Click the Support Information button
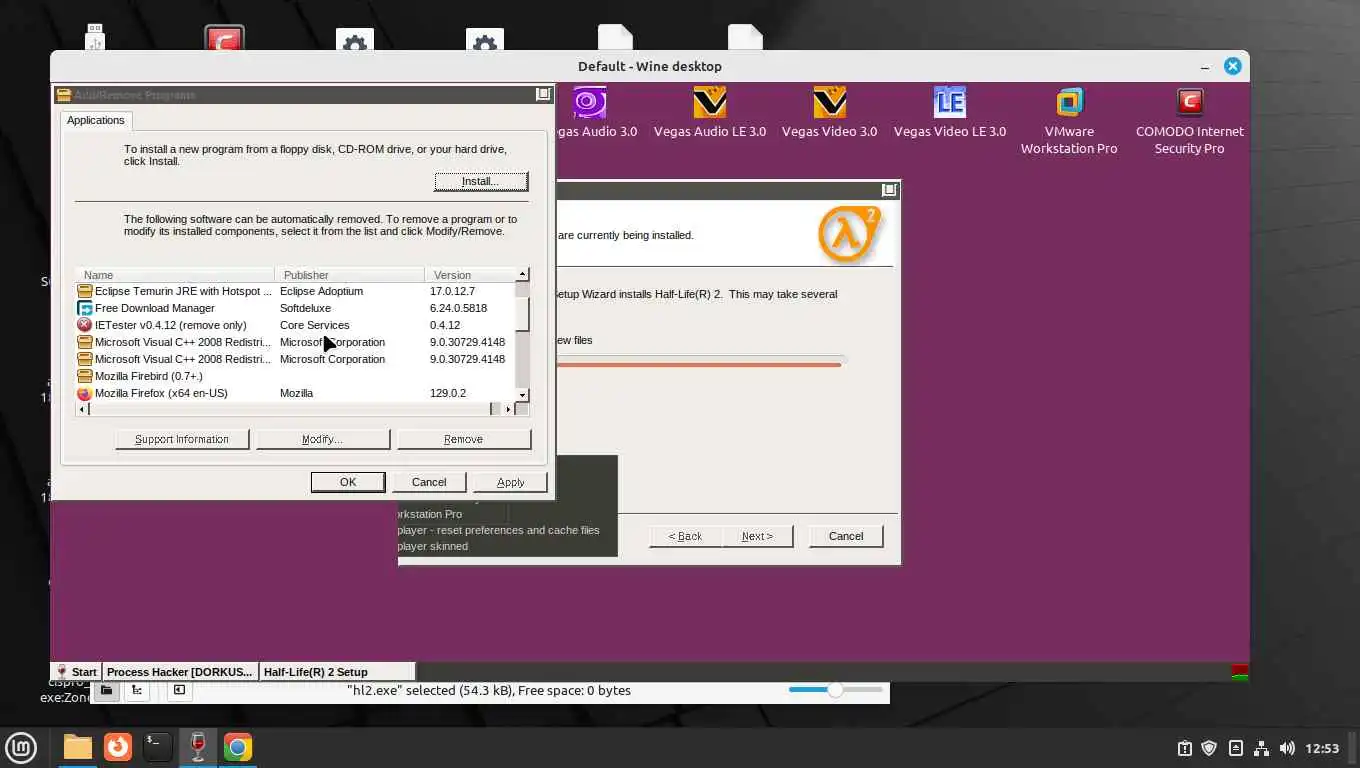The height and width of the screenshot is (768, 1360). pos(182,439)
